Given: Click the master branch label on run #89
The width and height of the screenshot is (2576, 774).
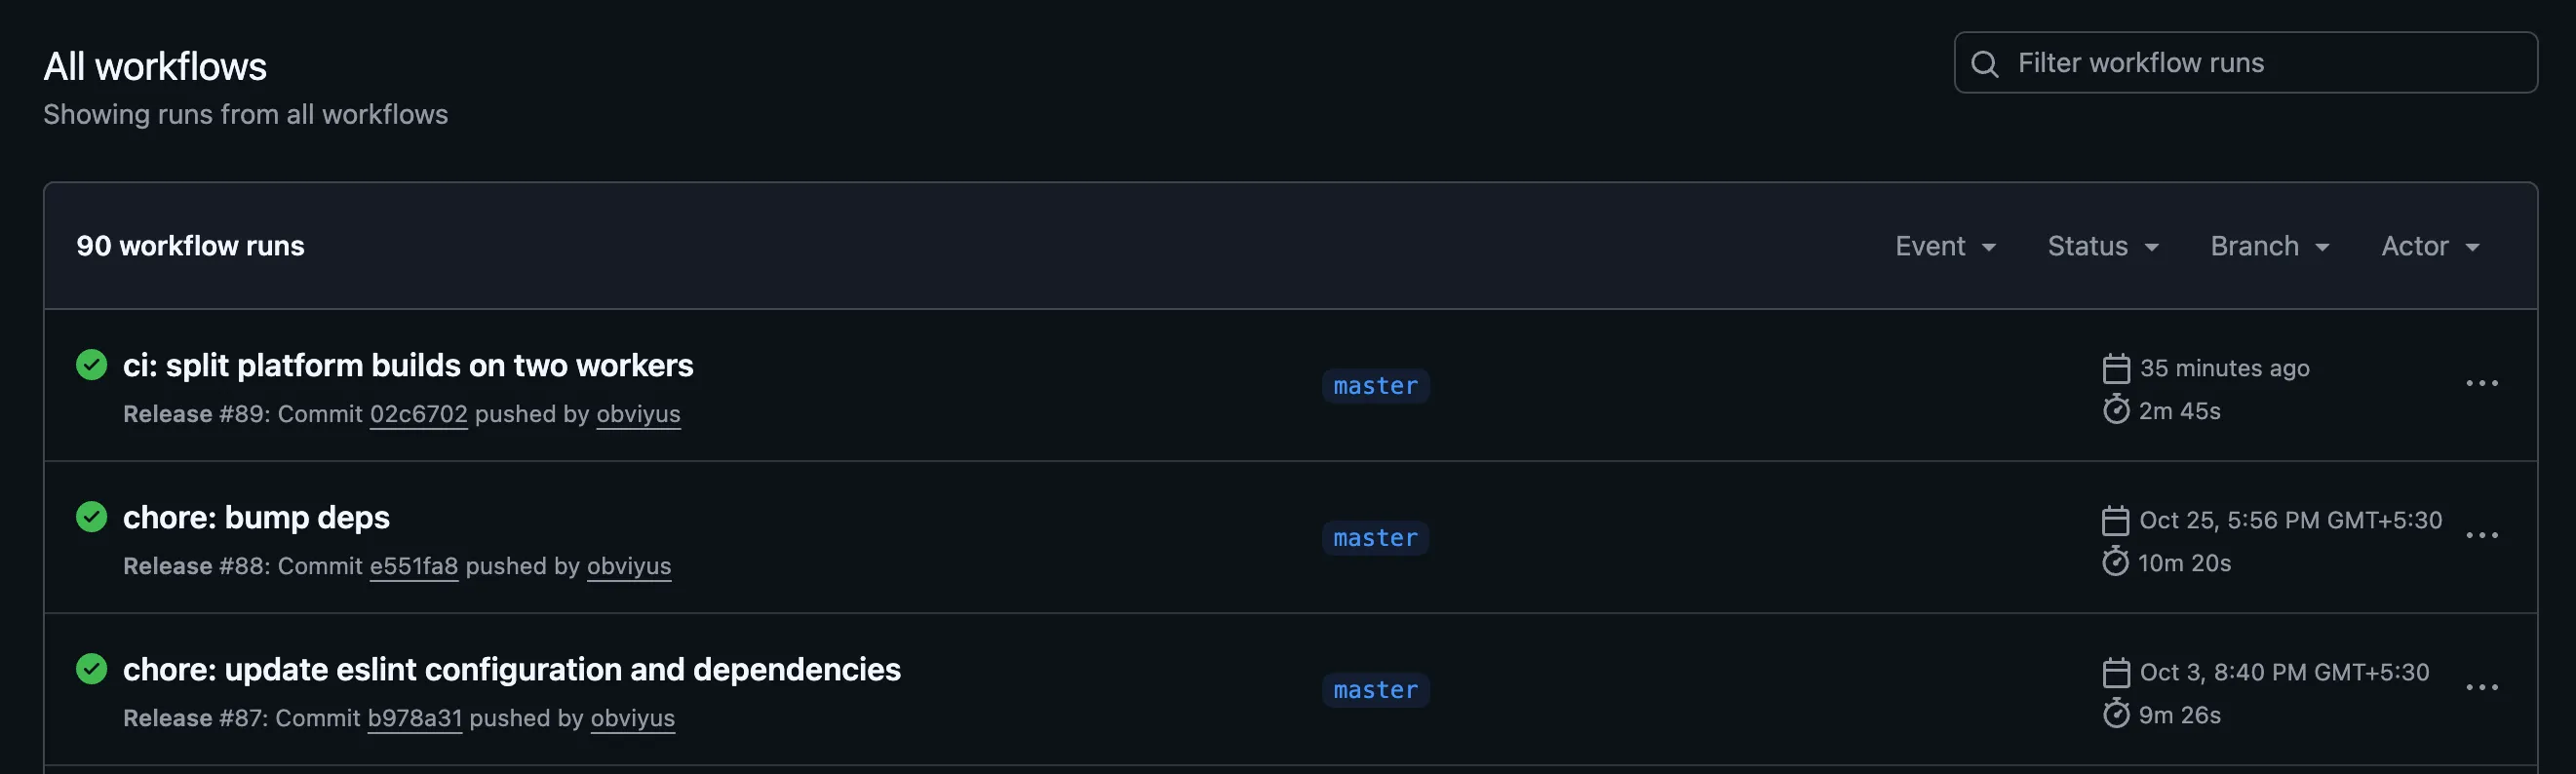Looking at the screenshot, I should pos(1375,386).
